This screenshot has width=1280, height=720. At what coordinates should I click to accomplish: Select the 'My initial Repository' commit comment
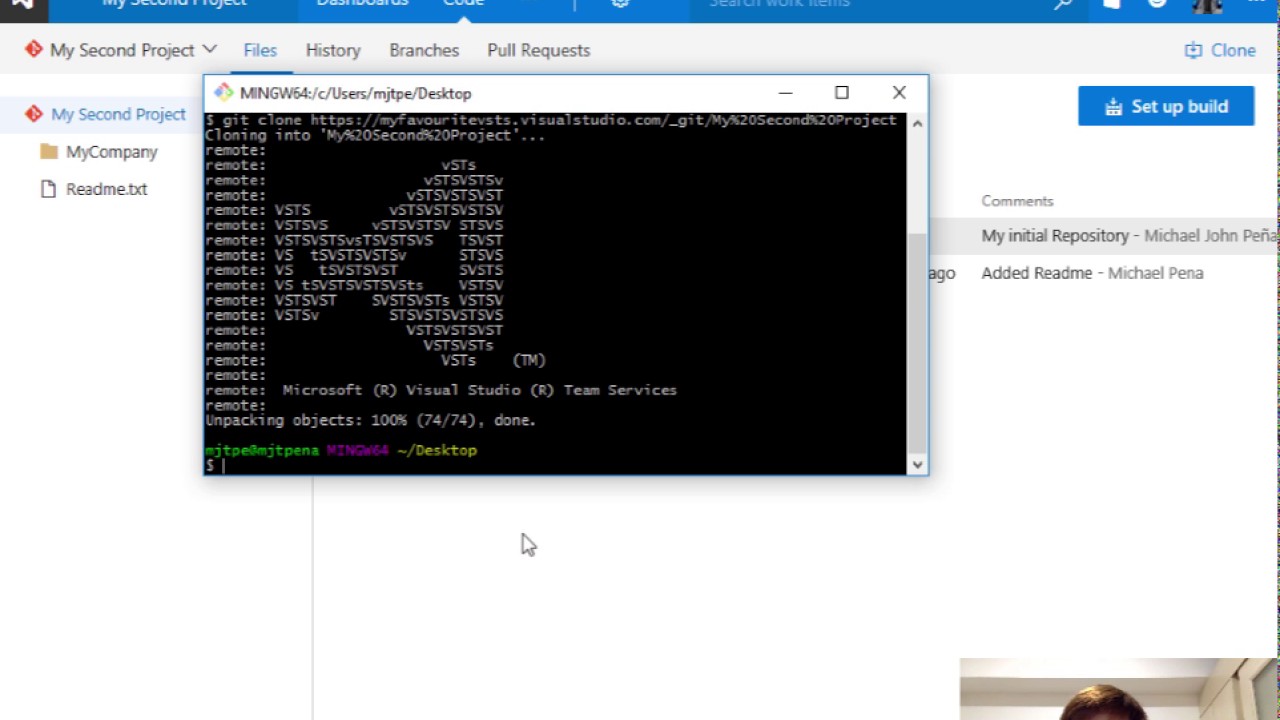(1055, 236)
